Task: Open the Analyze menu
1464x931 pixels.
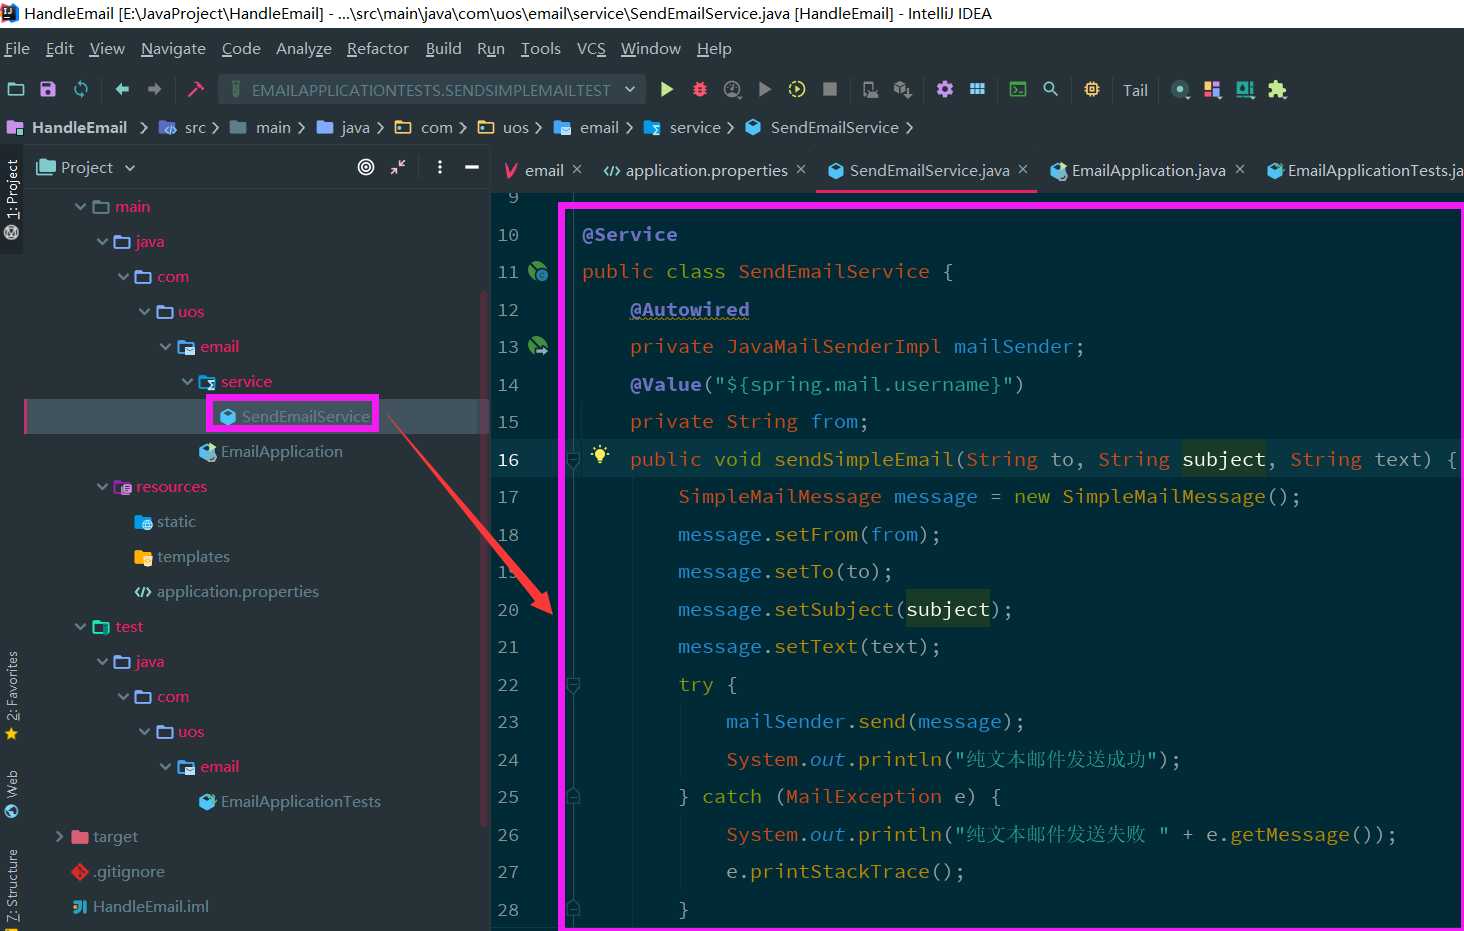Action: click(x=304, y=48)
